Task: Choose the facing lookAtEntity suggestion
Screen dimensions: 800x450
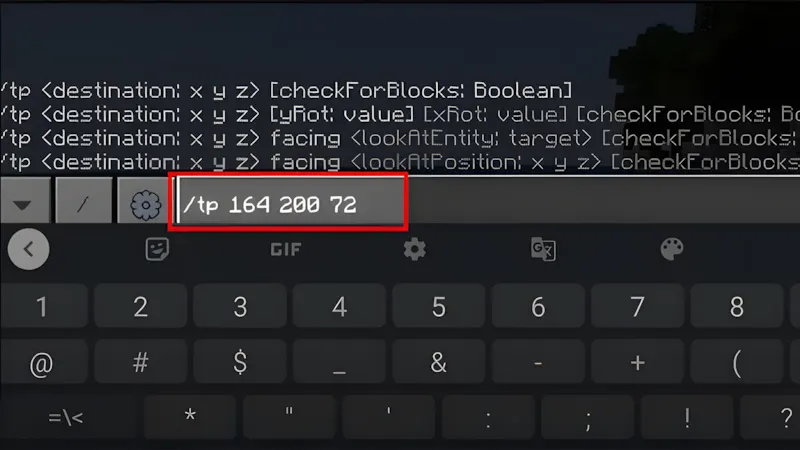Action: (400, 138)
